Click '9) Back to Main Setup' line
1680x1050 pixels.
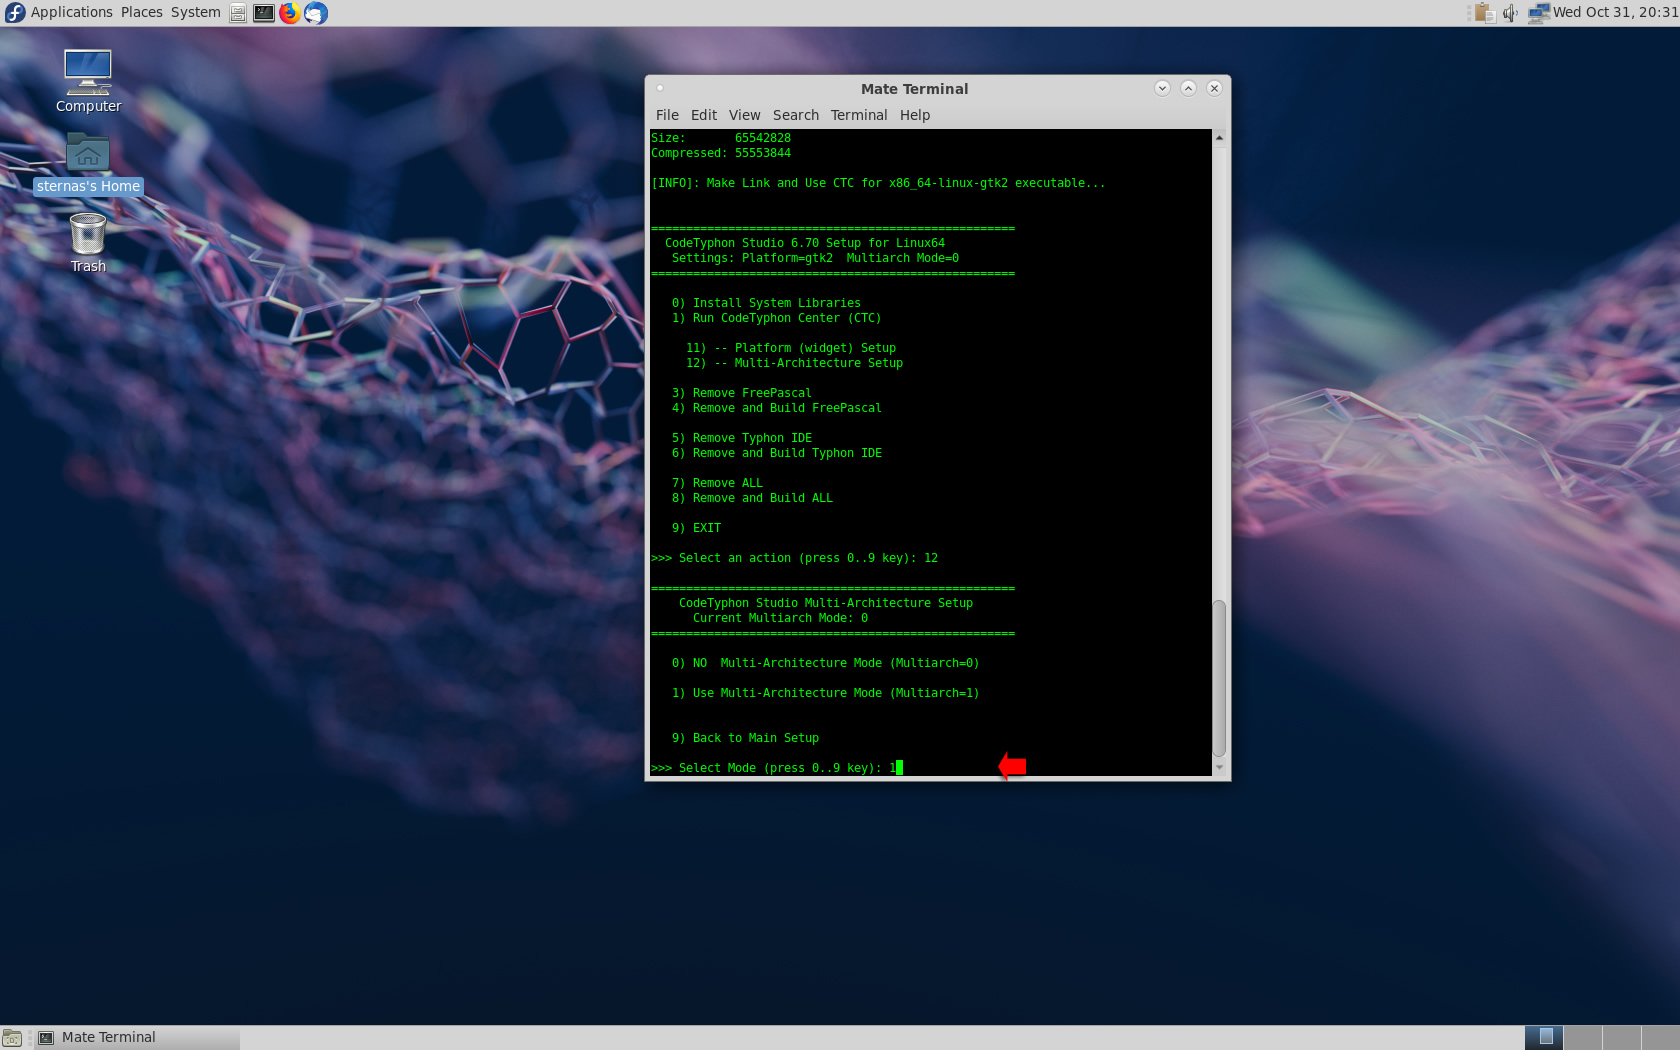click(x=745, y=738)
